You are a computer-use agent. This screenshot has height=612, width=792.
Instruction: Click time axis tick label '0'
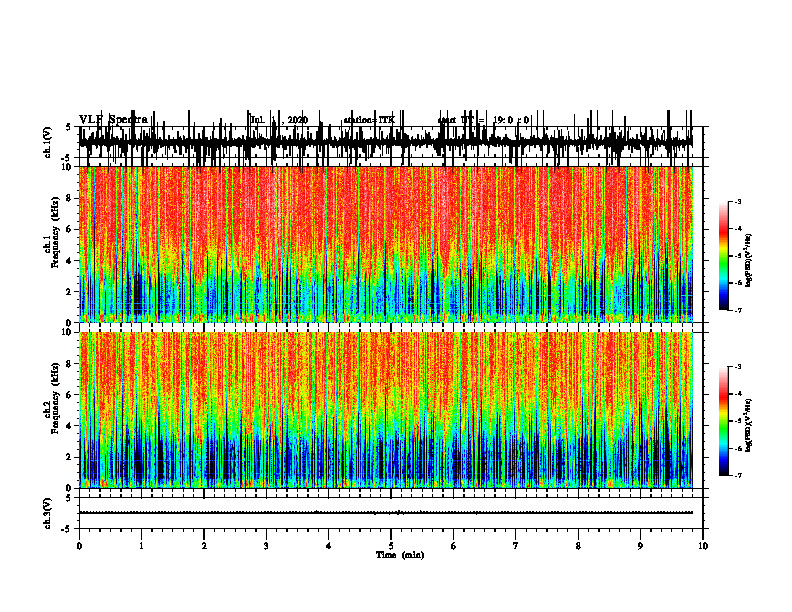click(79, 546)
